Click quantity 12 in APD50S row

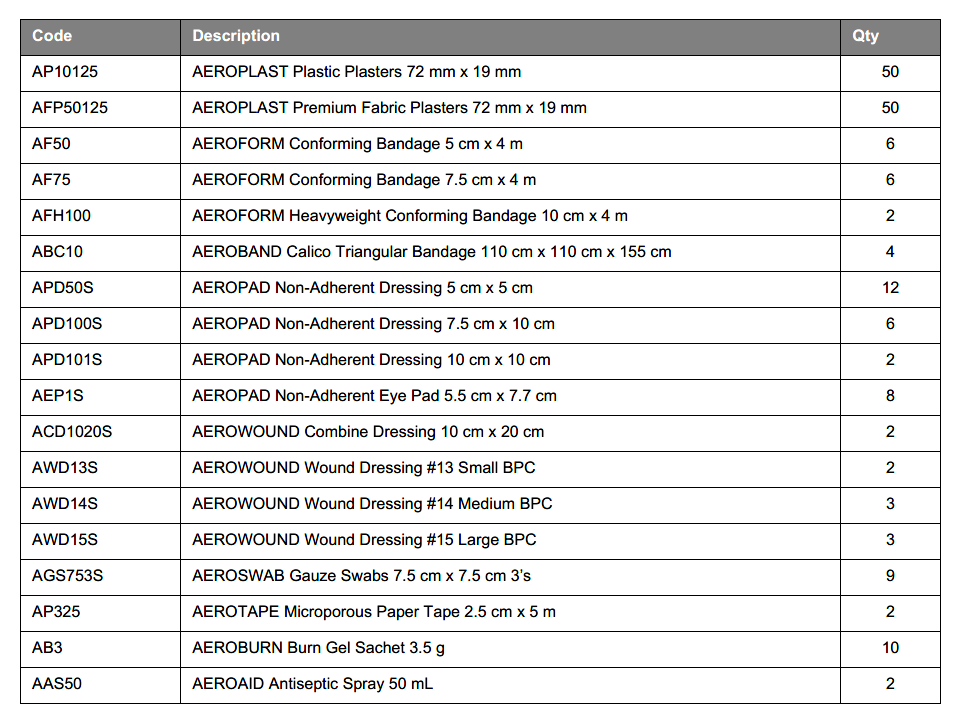890,288
